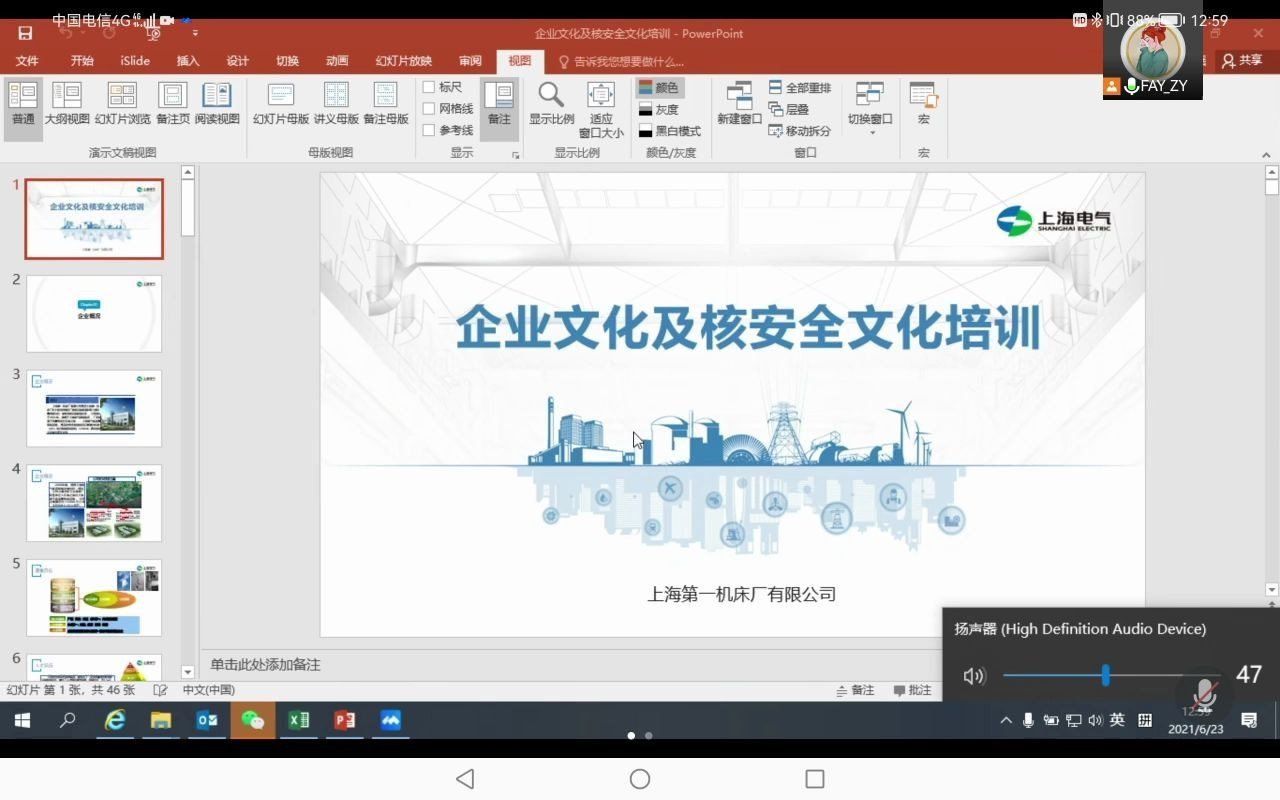This screenshot has height=800, width=1280.
Task: Click 中文(中国) language indicator
Action: click(208, 690)
